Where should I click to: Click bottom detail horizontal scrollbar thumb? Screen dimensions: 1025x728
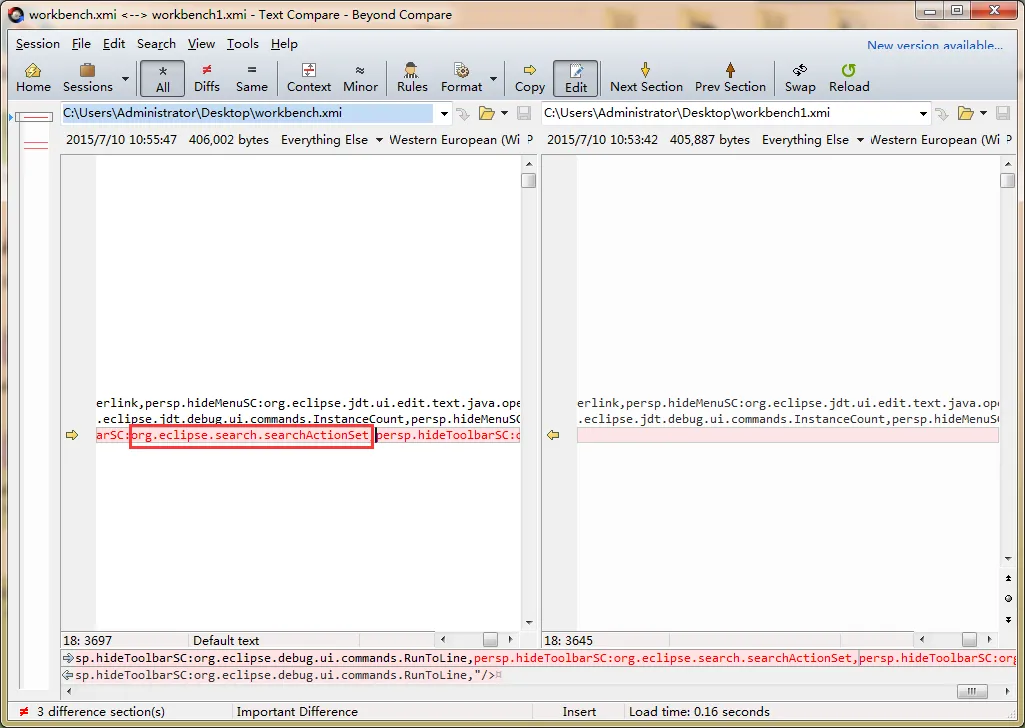(x=972, y=691)
